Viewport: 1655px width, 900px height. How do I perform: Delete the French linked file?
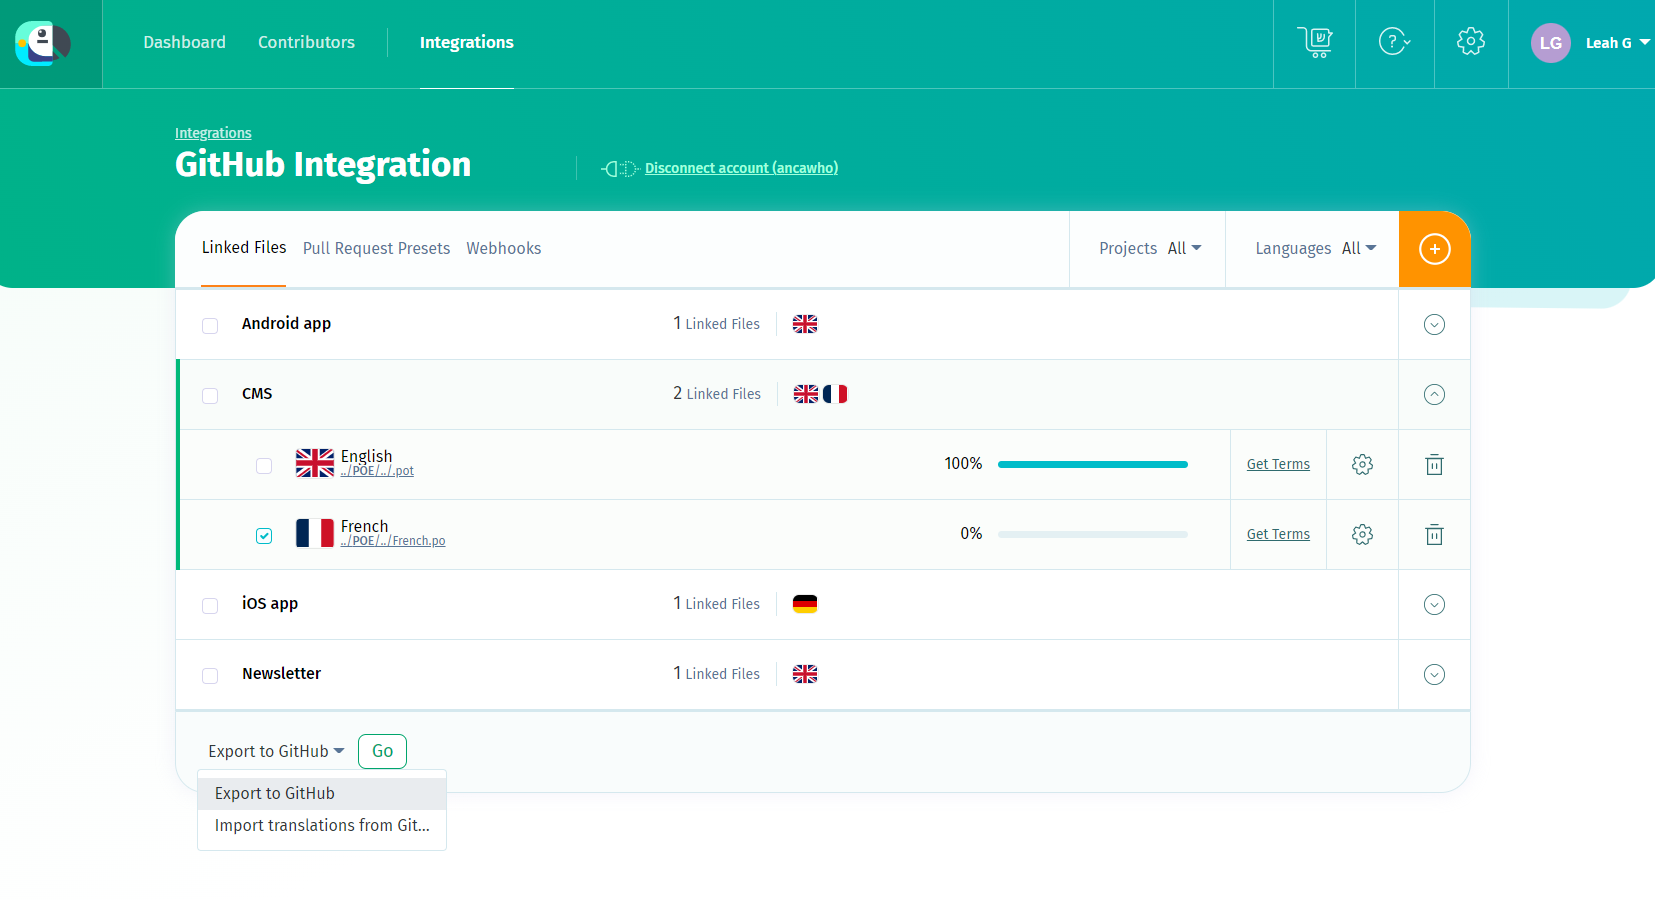[x=1434, y=534]
